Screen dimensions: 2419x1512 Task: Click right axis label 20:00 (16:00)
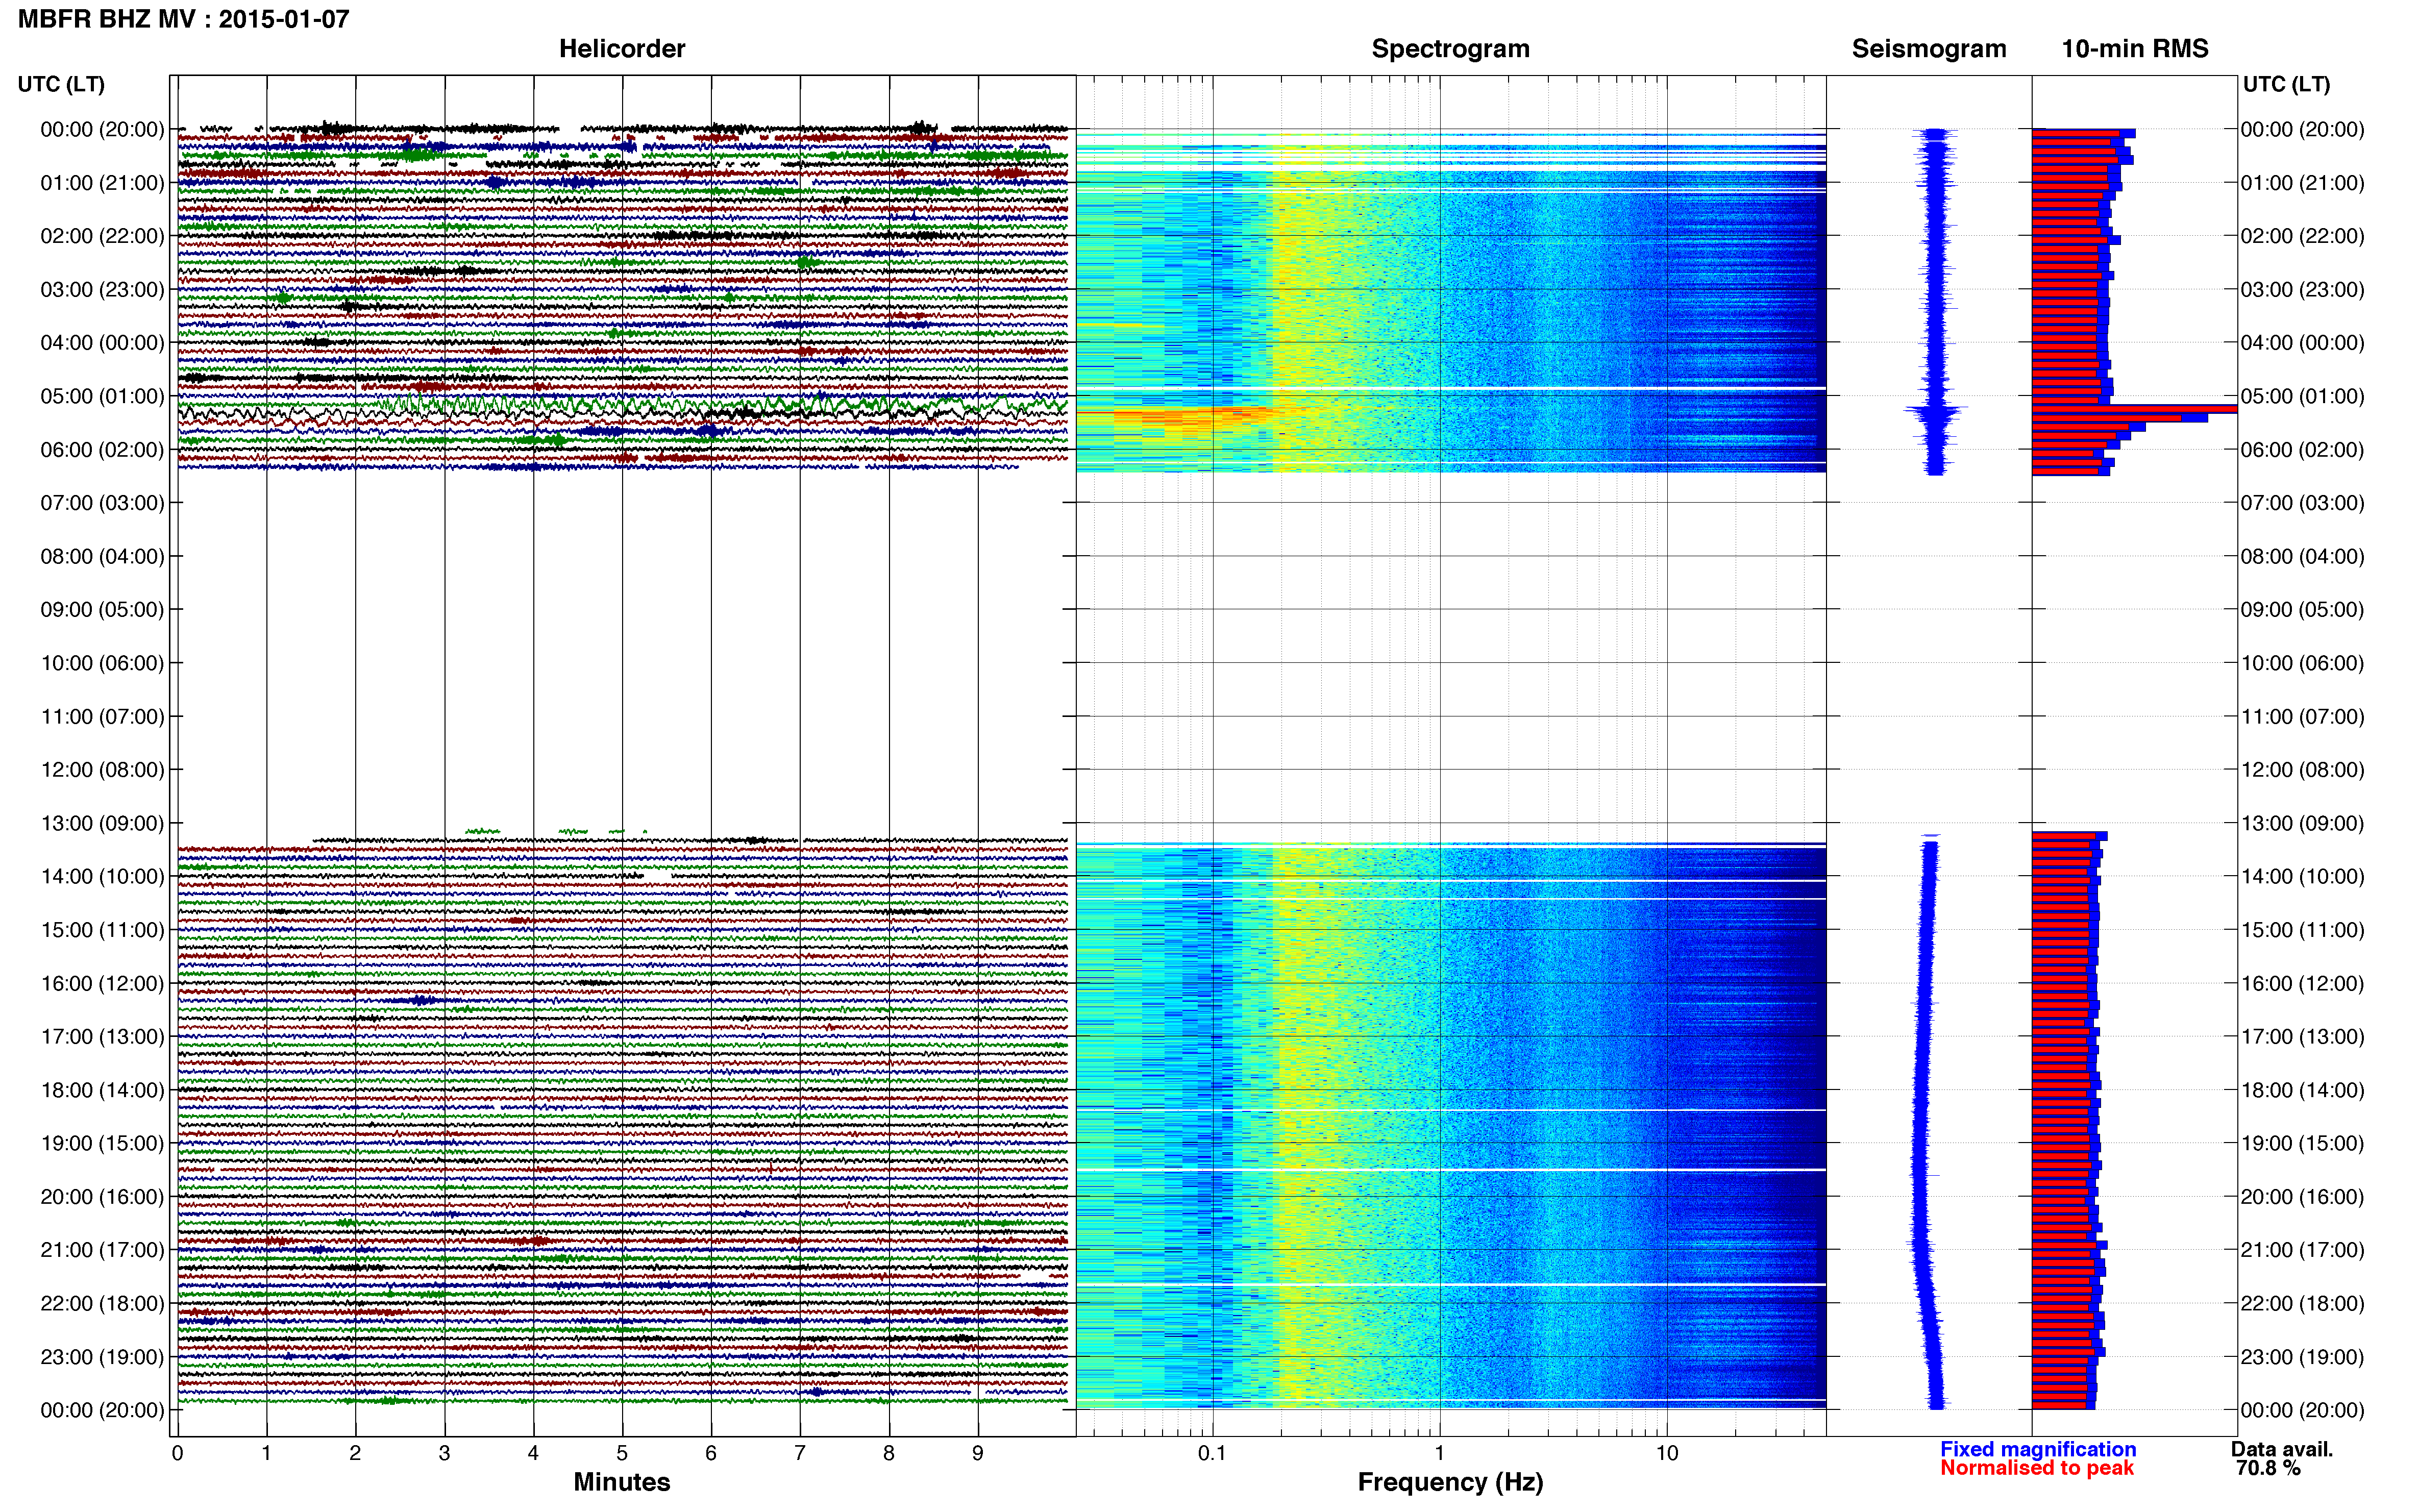(2302, 1197)
